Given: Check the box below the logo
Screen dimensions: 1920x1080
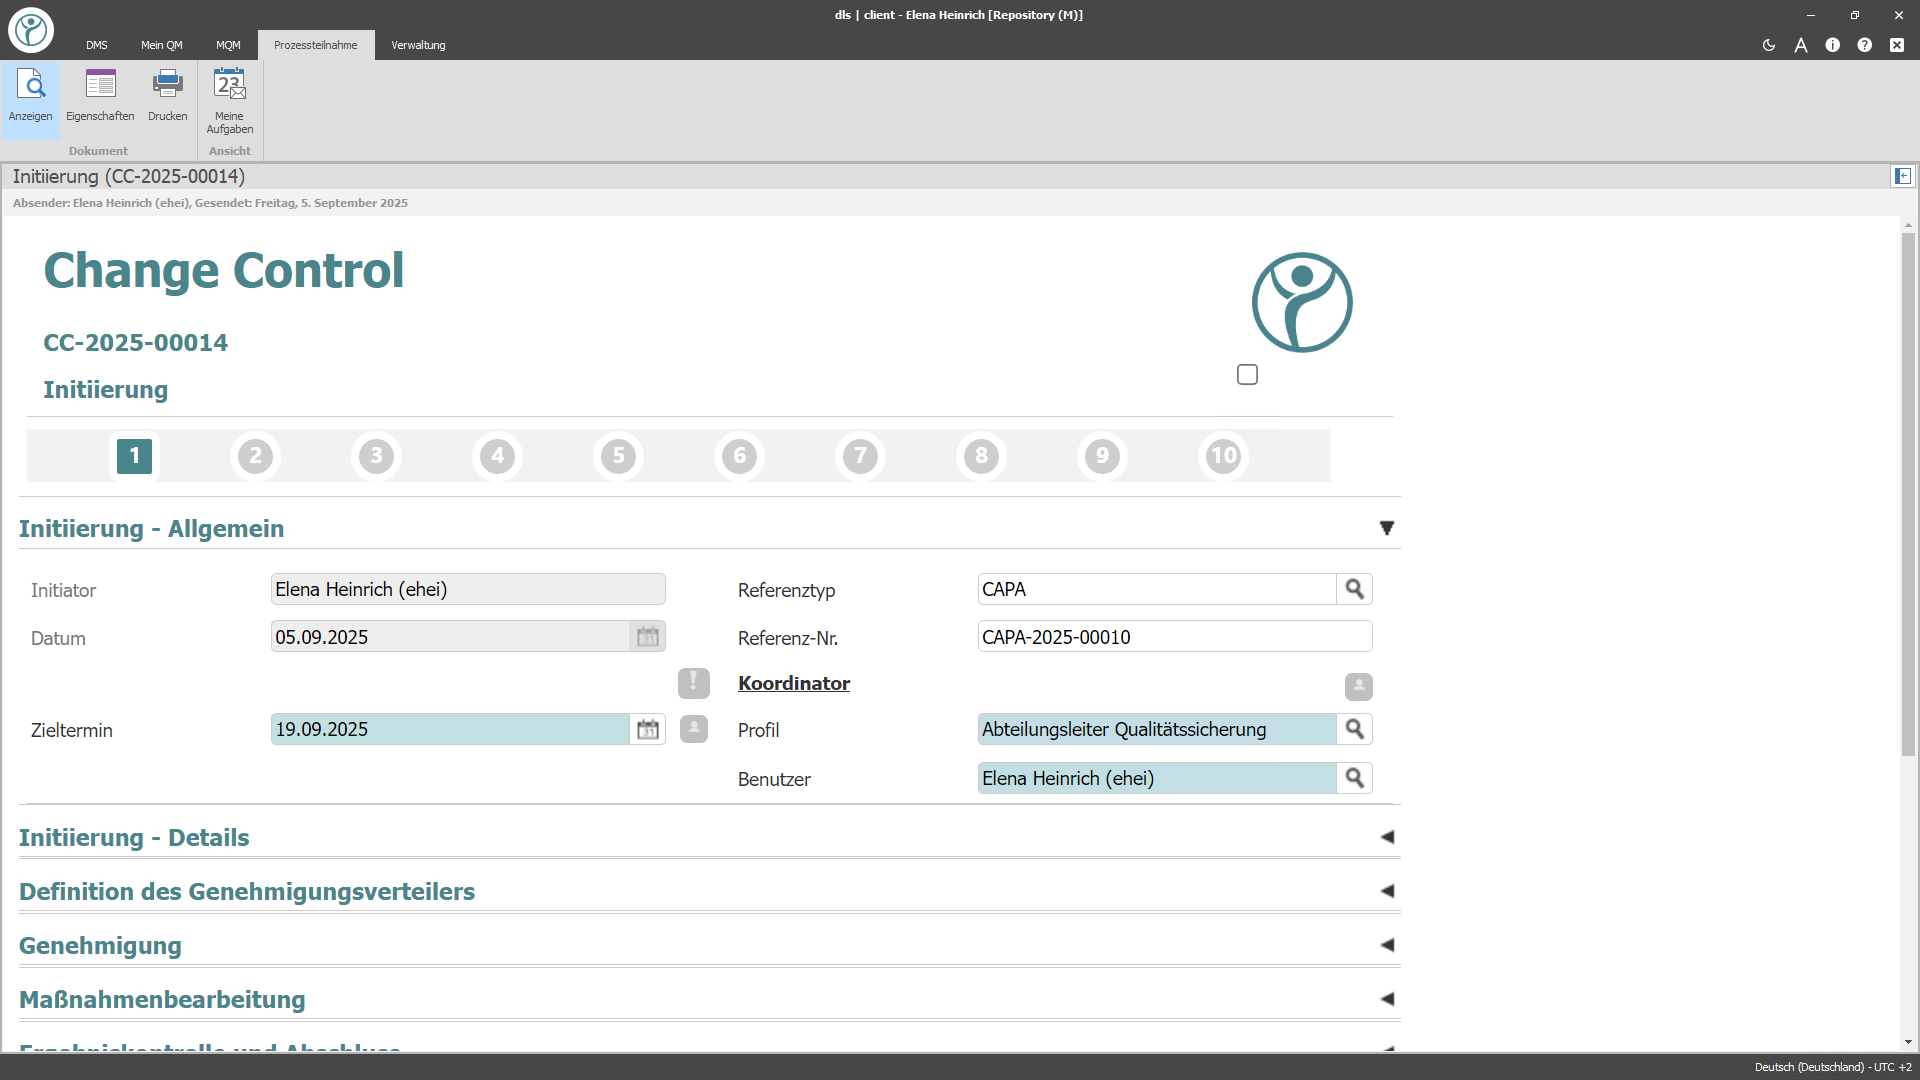Looking at the screenshot, I should coord(1247,375).
